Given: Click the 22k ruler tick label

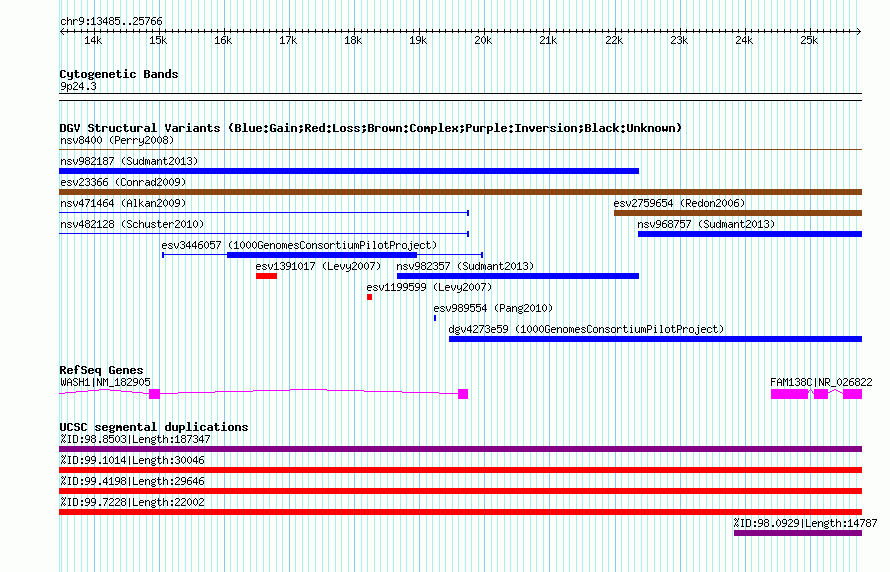Looking at the screenshot, I should coord(614,40).
